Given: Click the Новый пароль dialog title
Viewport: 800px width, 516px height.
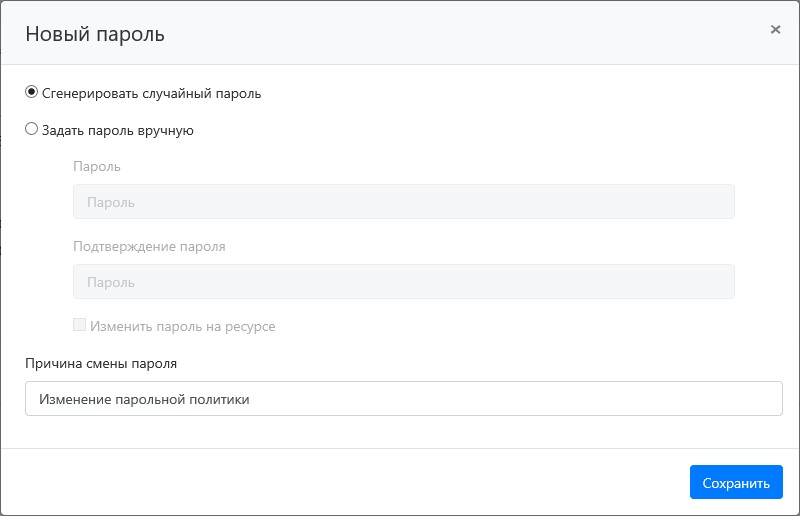Looking at the screenshot, I should (x=95, y=34).
